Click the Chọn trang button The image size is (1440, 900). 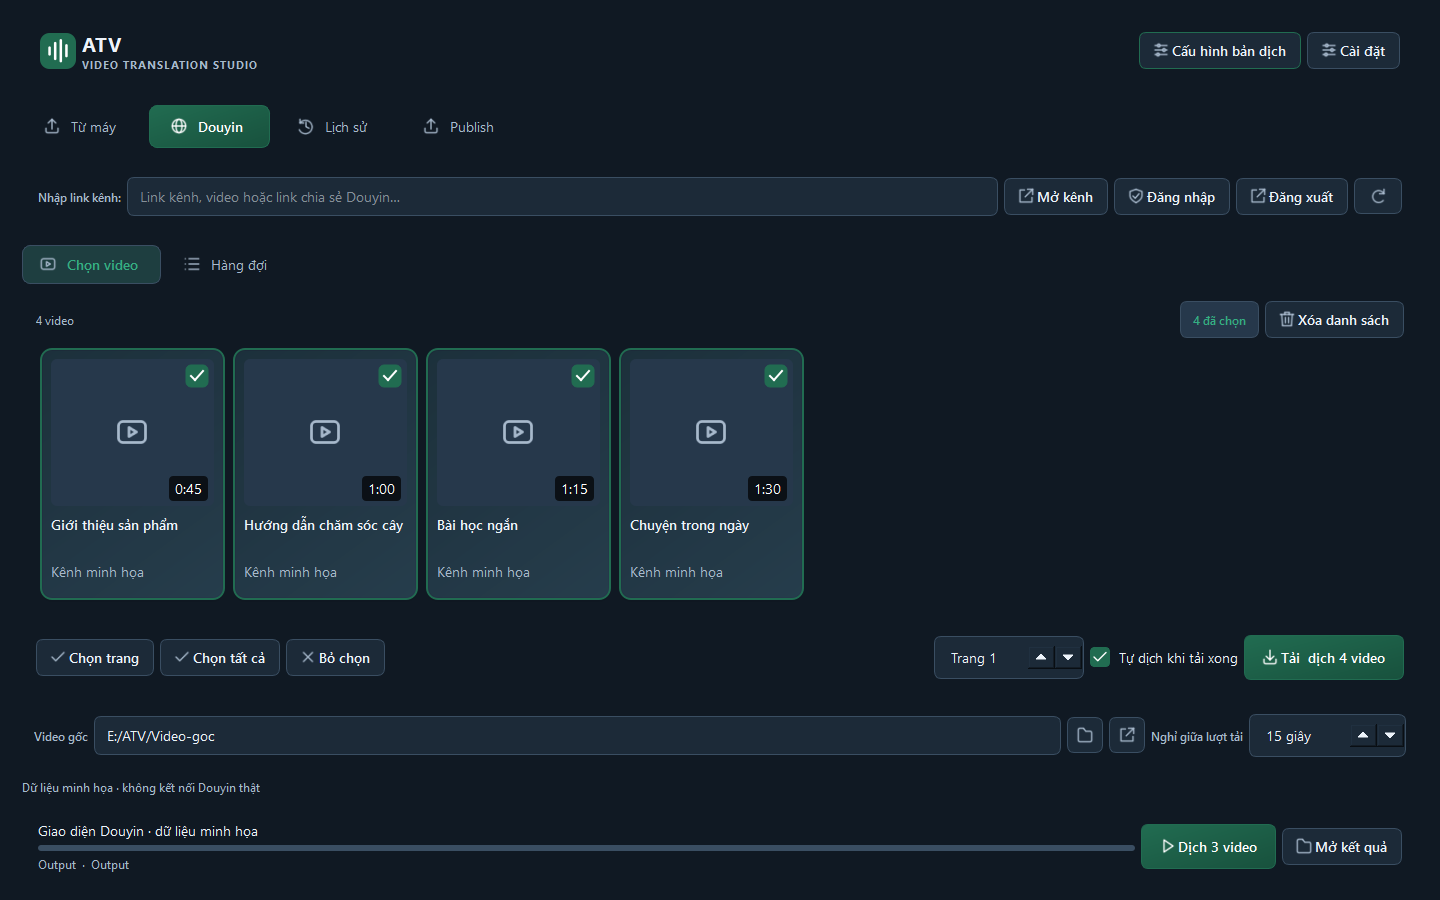[95, 658]
